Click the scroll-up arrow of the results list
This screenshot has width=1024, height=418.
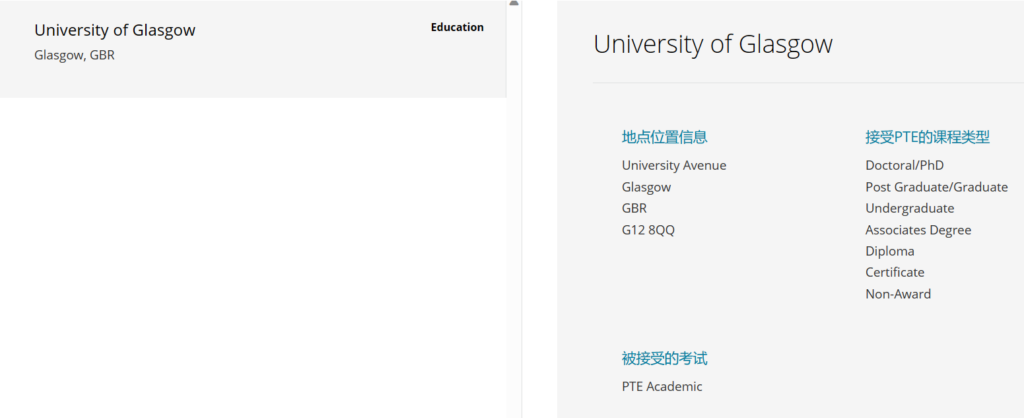(x=514, y=3)
